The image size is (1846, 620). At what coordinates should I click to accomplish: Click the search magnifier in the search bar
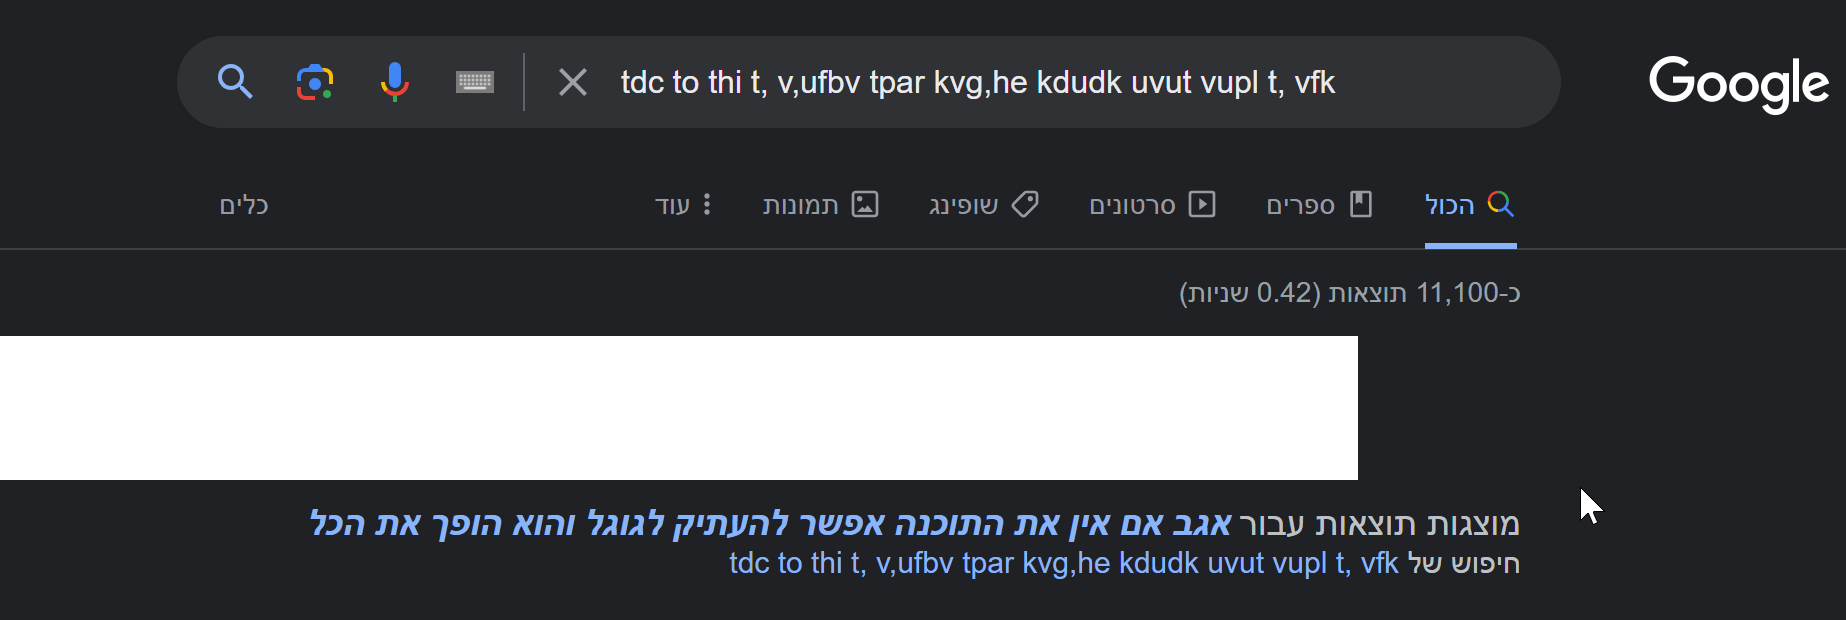point(235,82)
